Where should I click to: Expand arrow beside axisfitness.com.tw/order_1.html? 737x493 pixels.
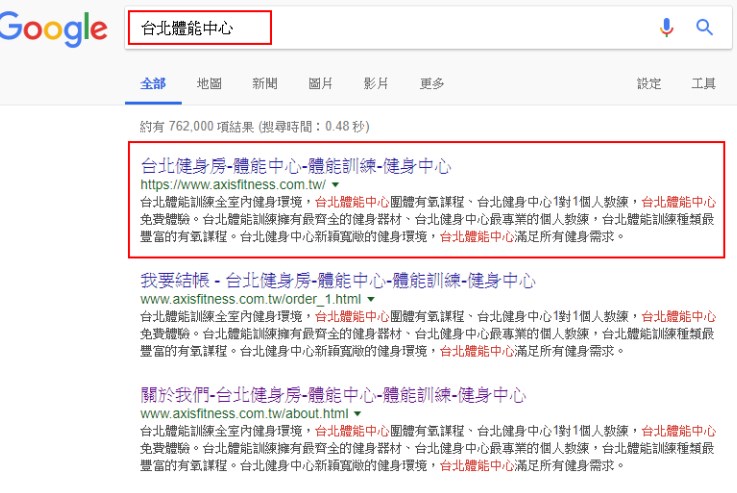[x=371, y=299]
